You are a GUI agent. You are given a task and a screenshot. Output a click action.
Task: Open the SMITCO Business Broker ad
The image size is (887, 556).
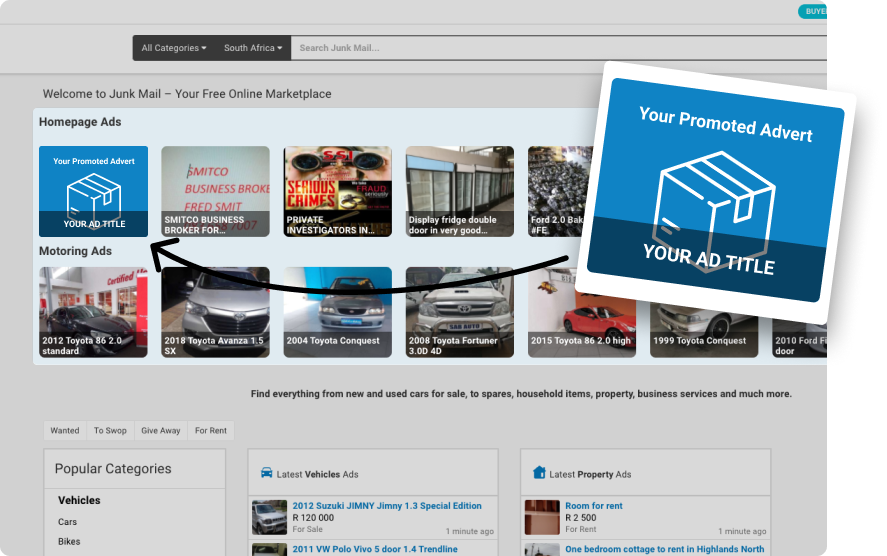tap(216, 191)
